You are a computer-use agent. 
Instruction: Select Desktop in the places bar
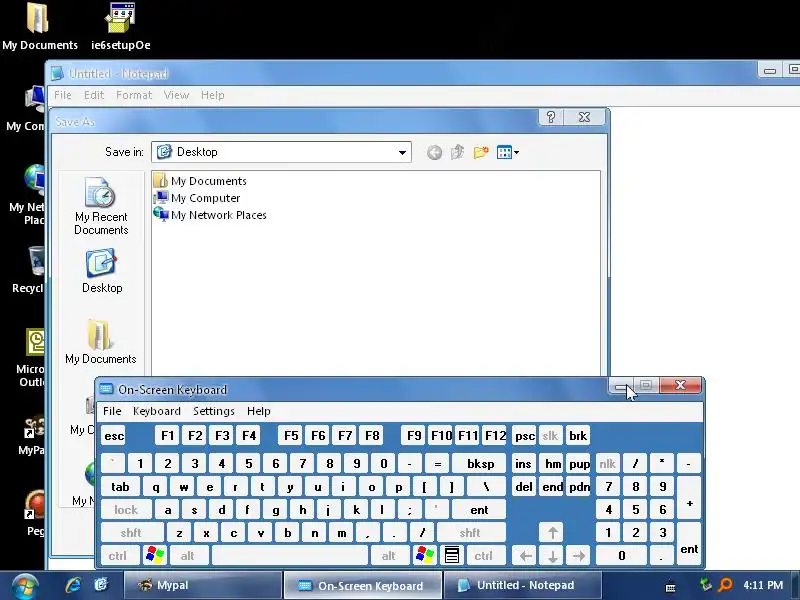[x=102, y=271]
